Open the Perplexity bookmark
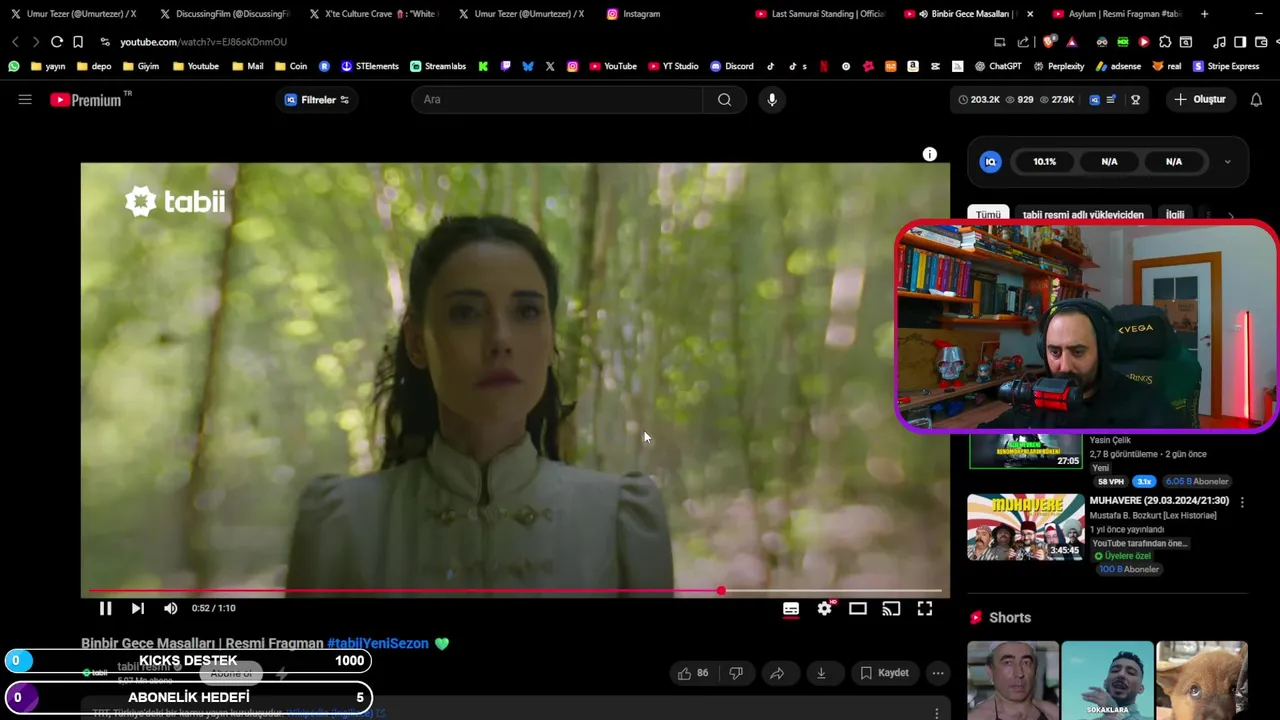The height and width of the screenshot is (720, 1280). [x=1058, y=66]
